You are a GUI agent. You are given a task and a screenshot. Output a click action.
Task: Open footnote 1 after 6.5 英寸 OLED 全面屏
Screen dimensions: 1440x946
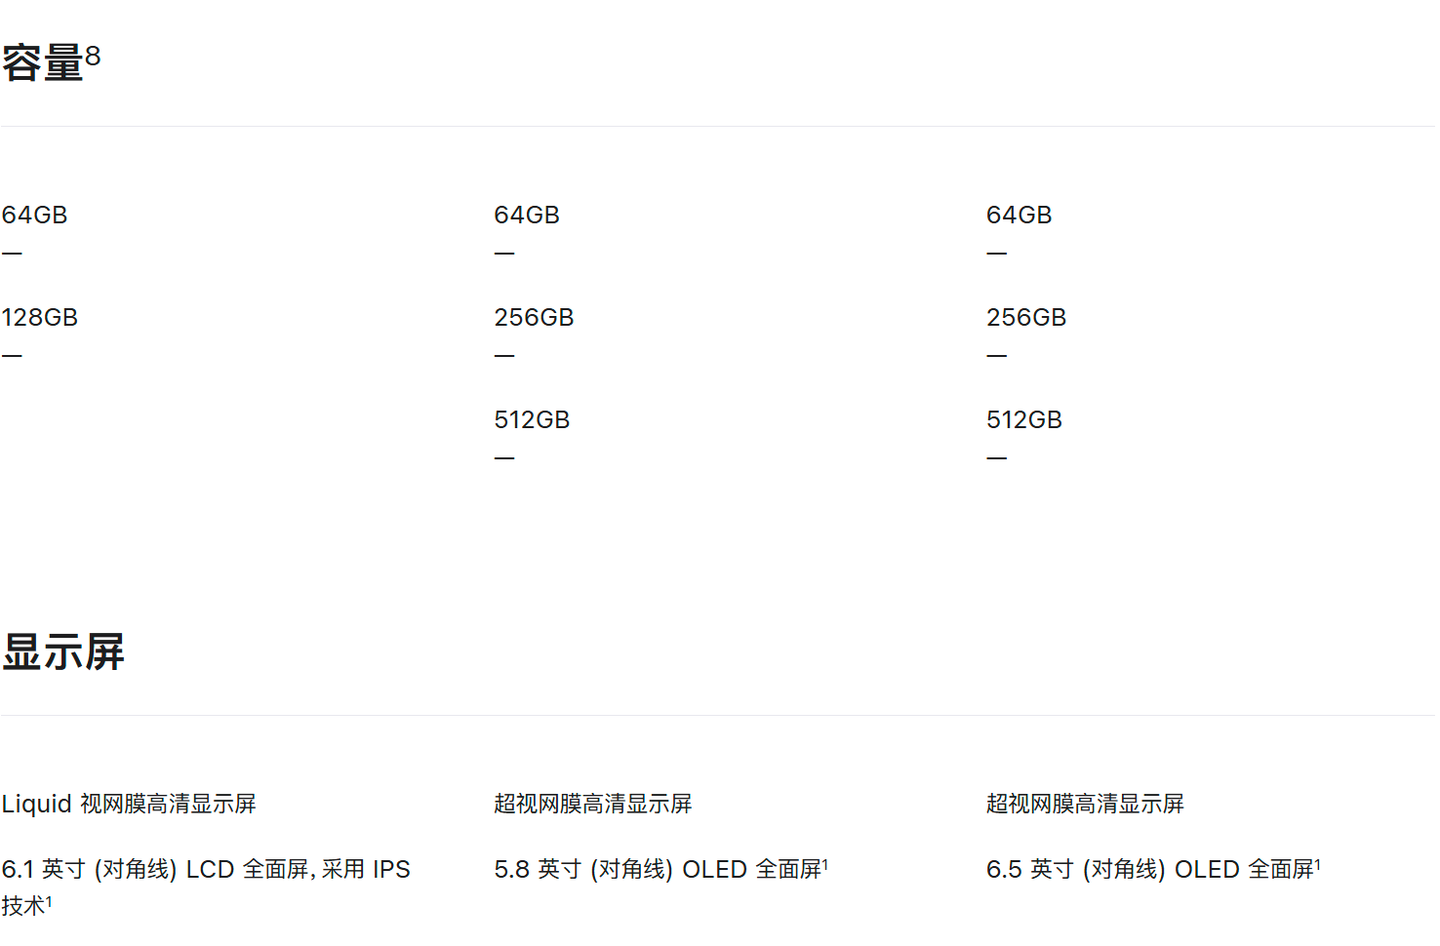1318,864
